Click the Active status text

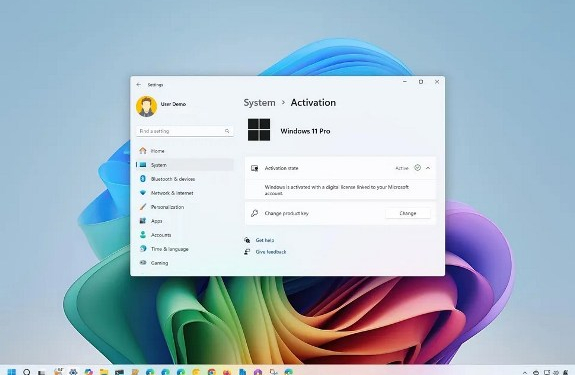click(x=402, y=168)
